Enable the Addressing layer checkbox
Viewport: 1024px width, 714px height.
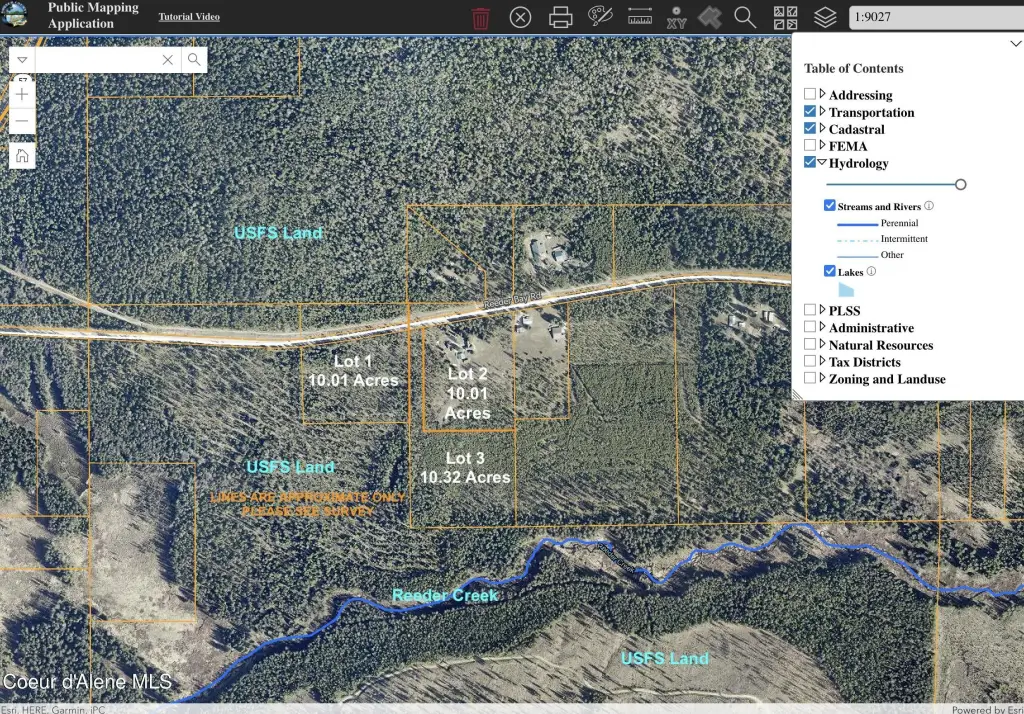[810, 94]
